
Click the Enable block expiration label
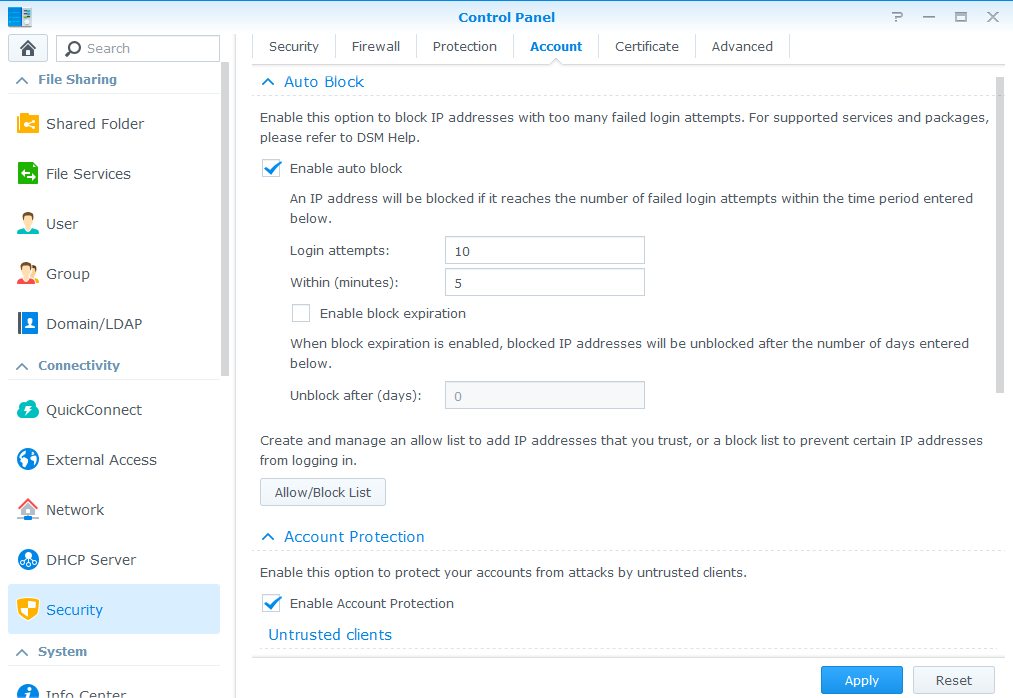pos(393,313)
